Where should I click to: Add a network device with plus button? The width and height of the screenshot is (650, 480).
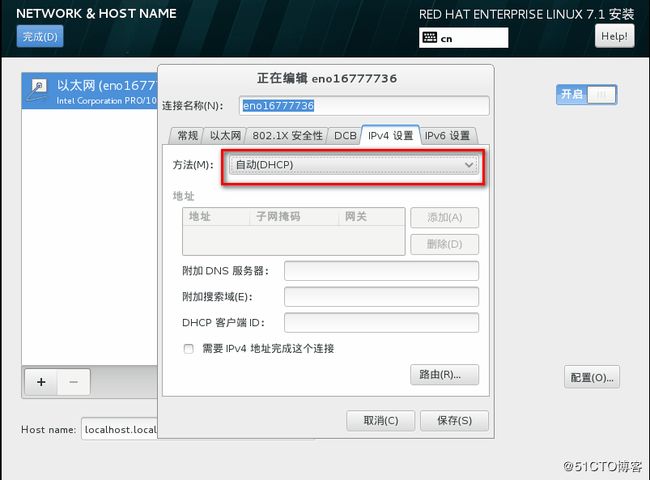pos(41,382)
